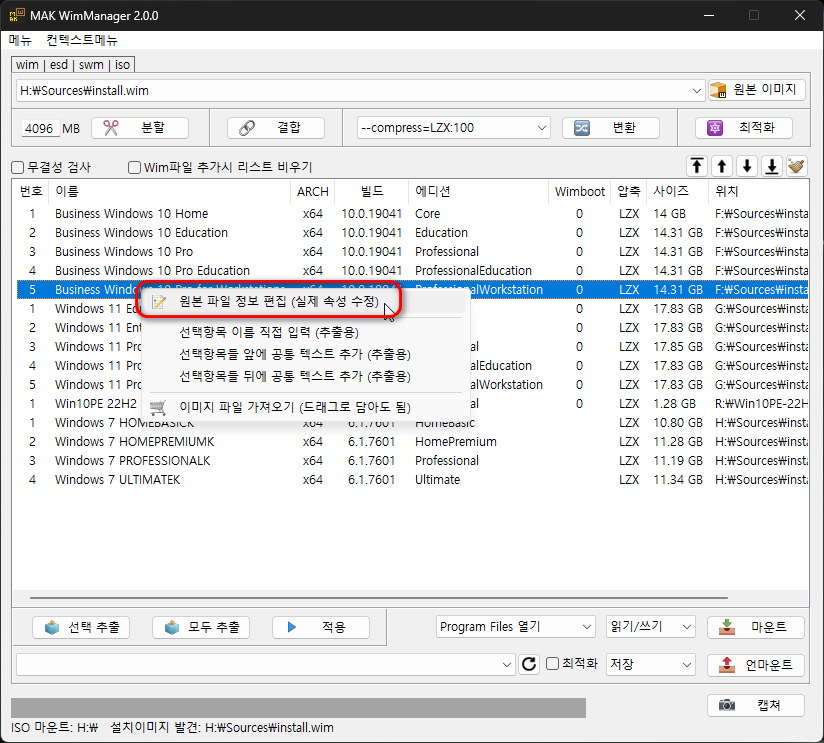
Task: Open the 메뉴 menu
Action: 20,40
